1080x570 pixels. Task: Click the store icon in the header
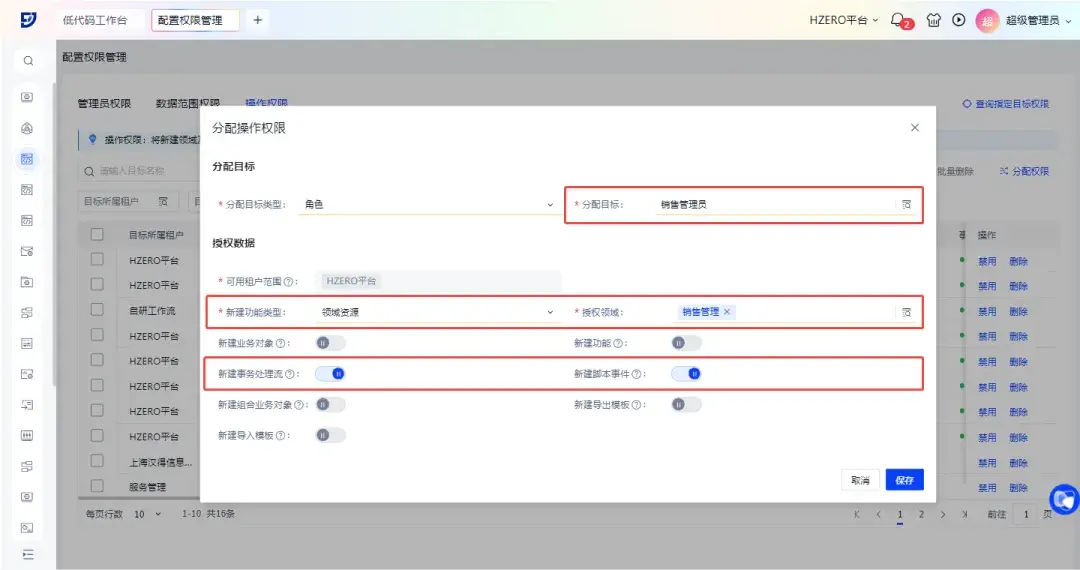933,20
